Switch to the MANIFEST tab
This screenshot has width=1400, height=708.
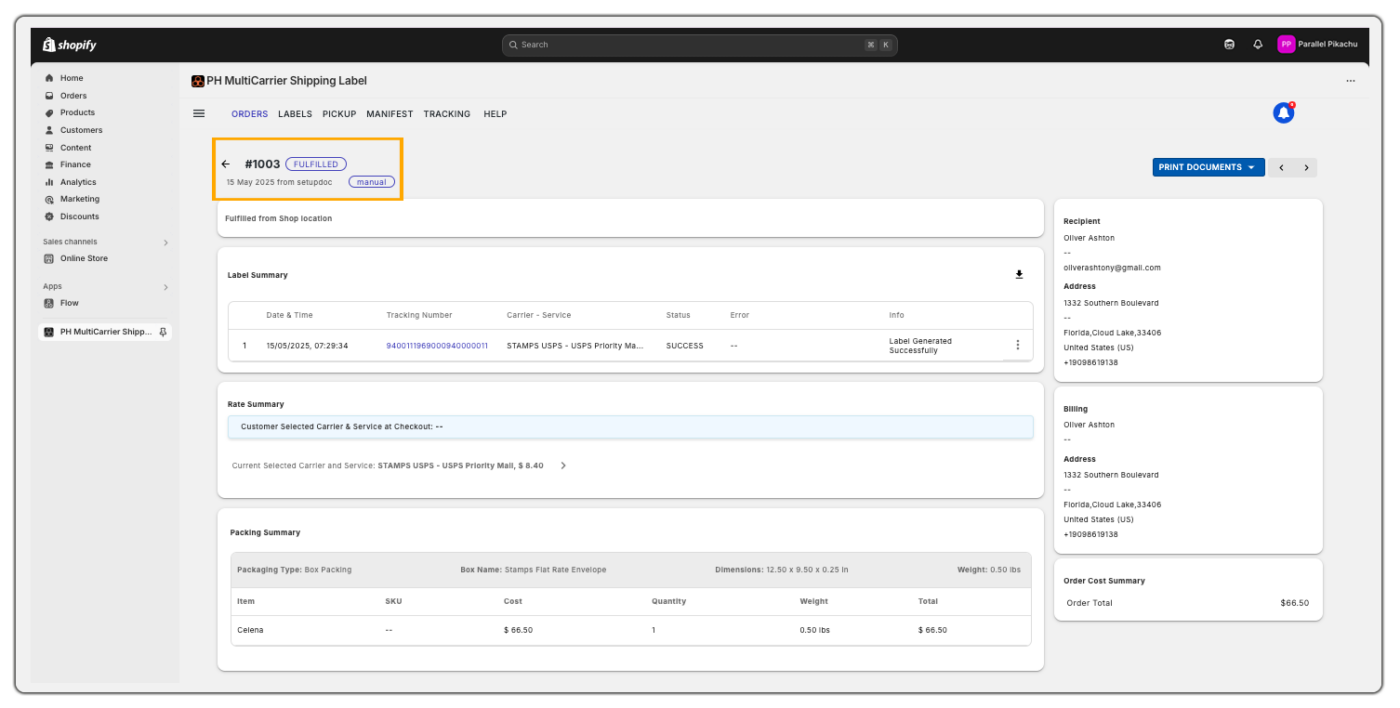pyautogui.click(x=389, y=114)
